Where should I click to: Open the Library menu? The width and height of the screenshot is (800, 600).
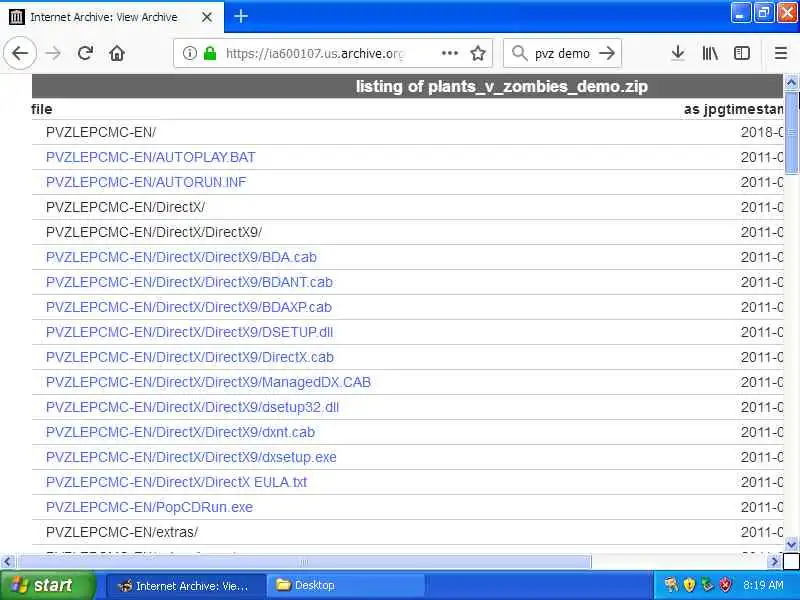pos(710,53)
